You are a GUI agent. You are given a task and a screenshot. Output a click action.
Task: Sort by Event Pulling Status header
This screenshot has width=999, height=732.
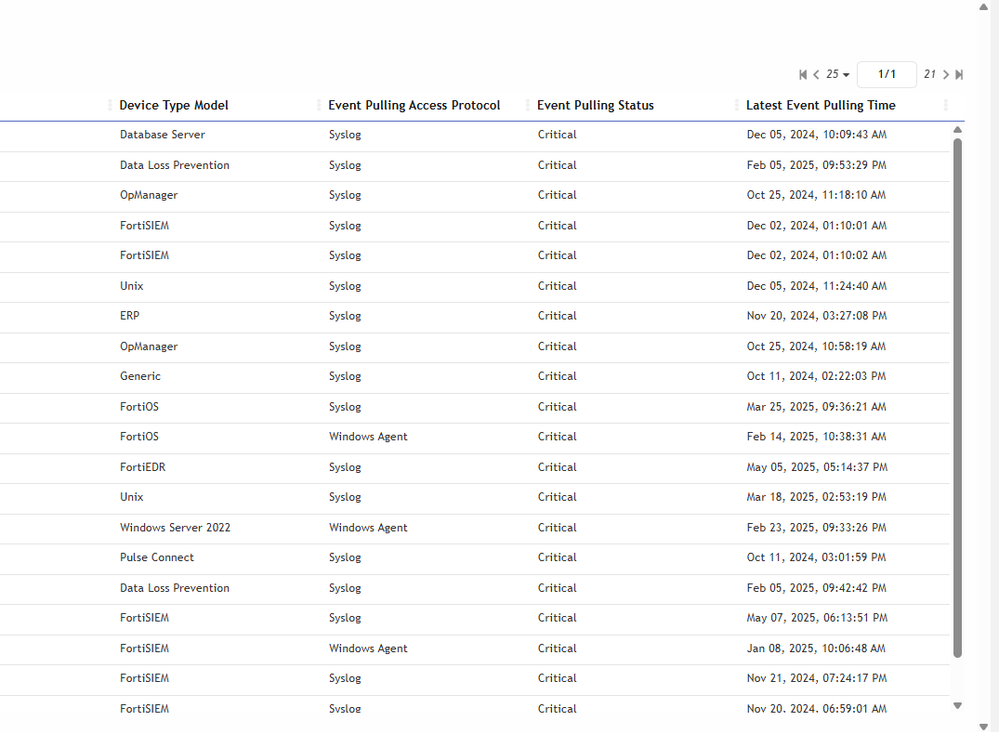595,106
